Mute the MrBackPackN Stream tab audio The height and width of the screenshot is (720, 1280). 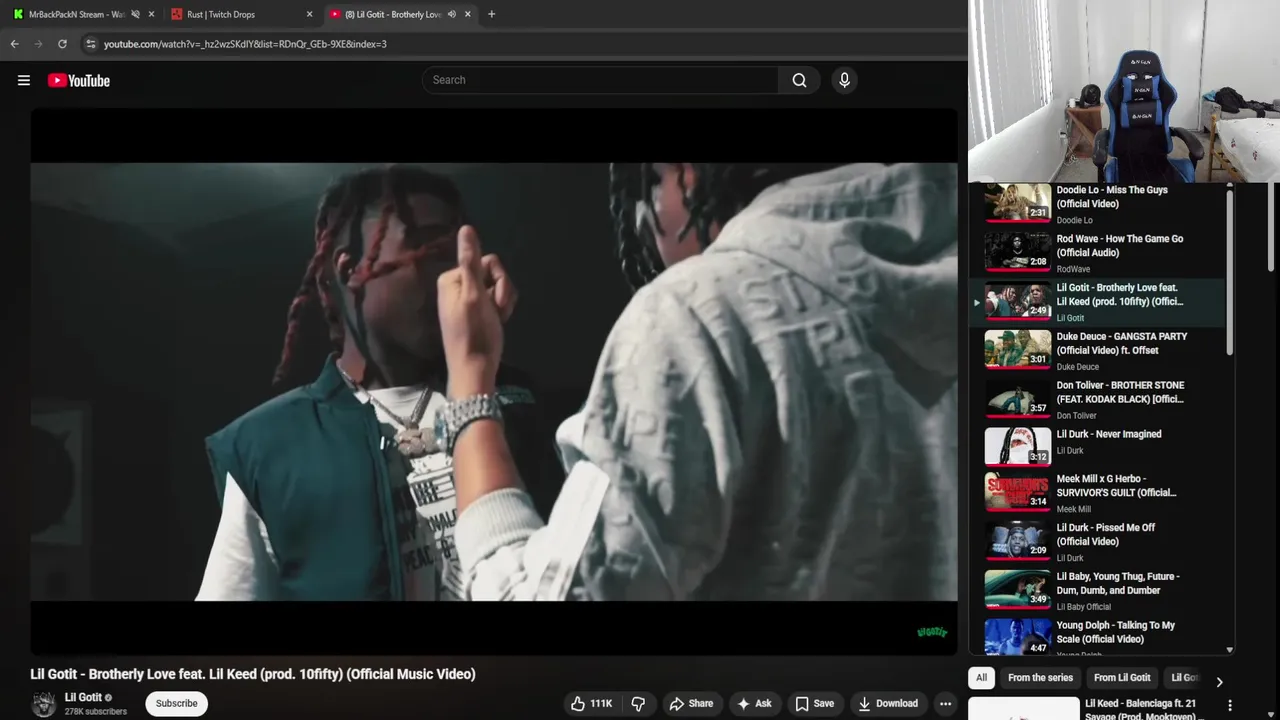(135, 14)
